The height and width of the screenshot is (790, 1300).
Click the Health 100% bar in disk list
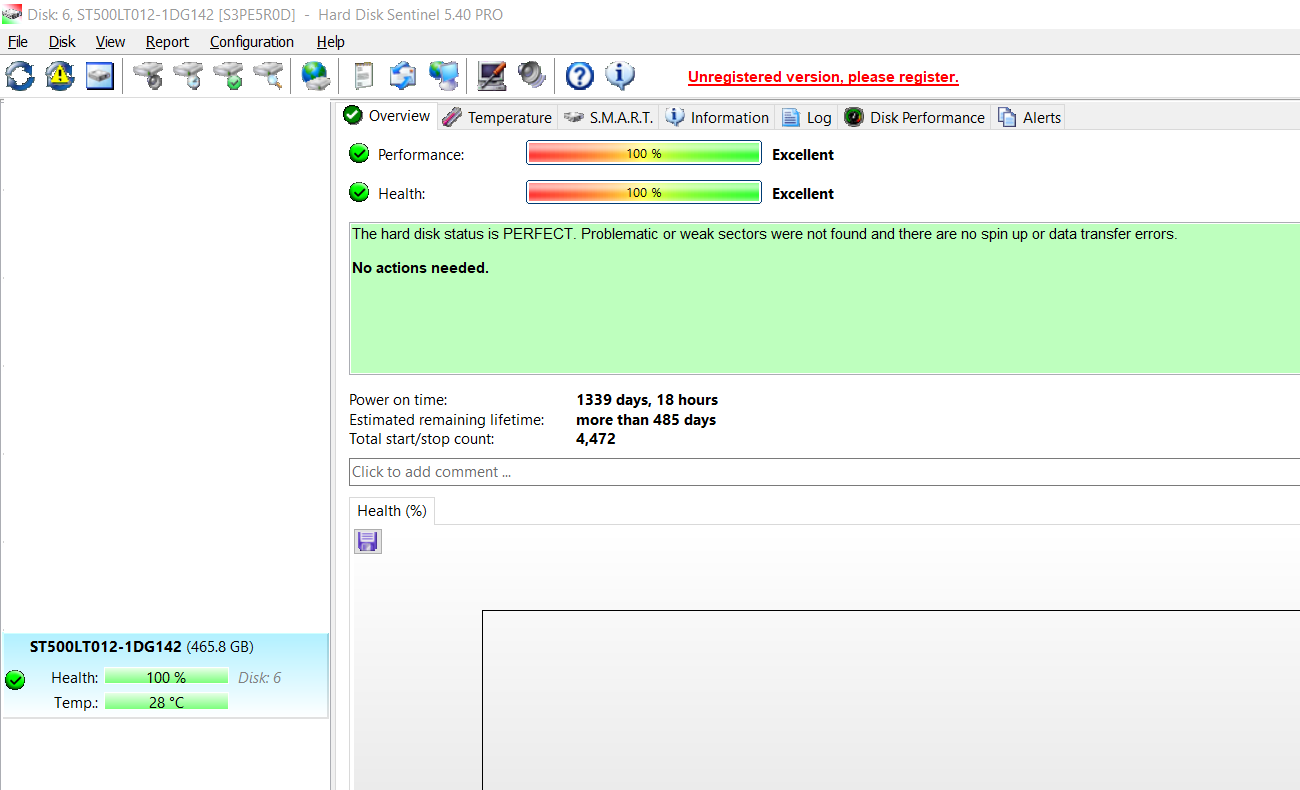[x=166, y=678]
